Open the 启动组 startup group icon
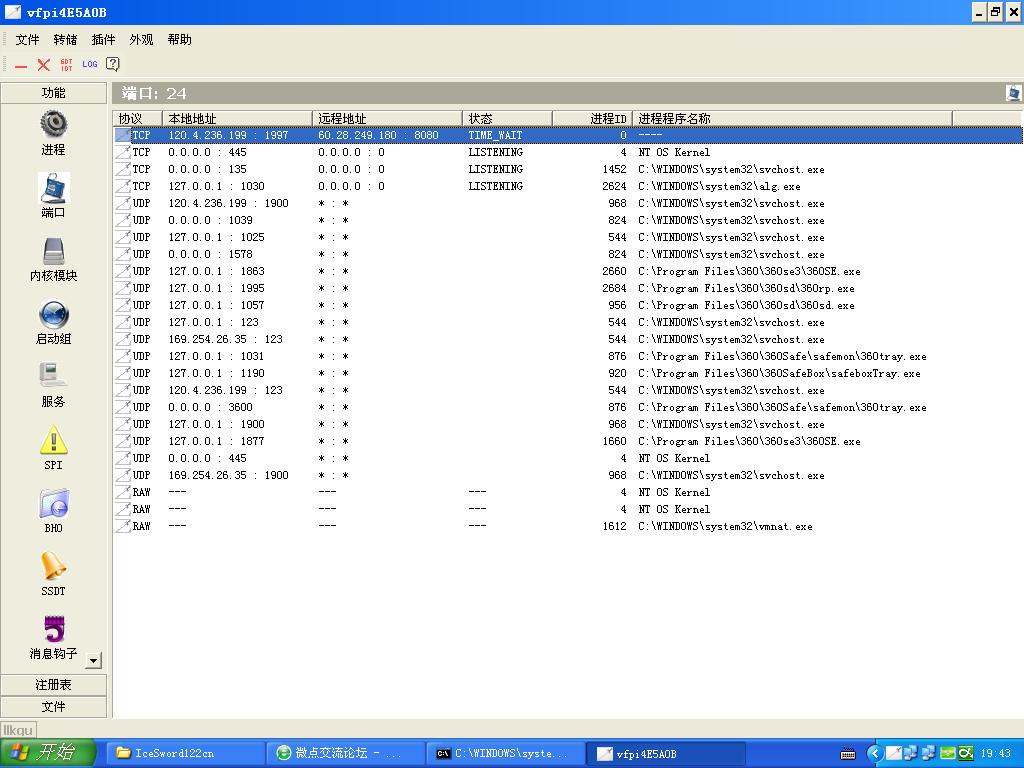The height and width of the screenshot is (768, 1024). click(x=53, y=315)
